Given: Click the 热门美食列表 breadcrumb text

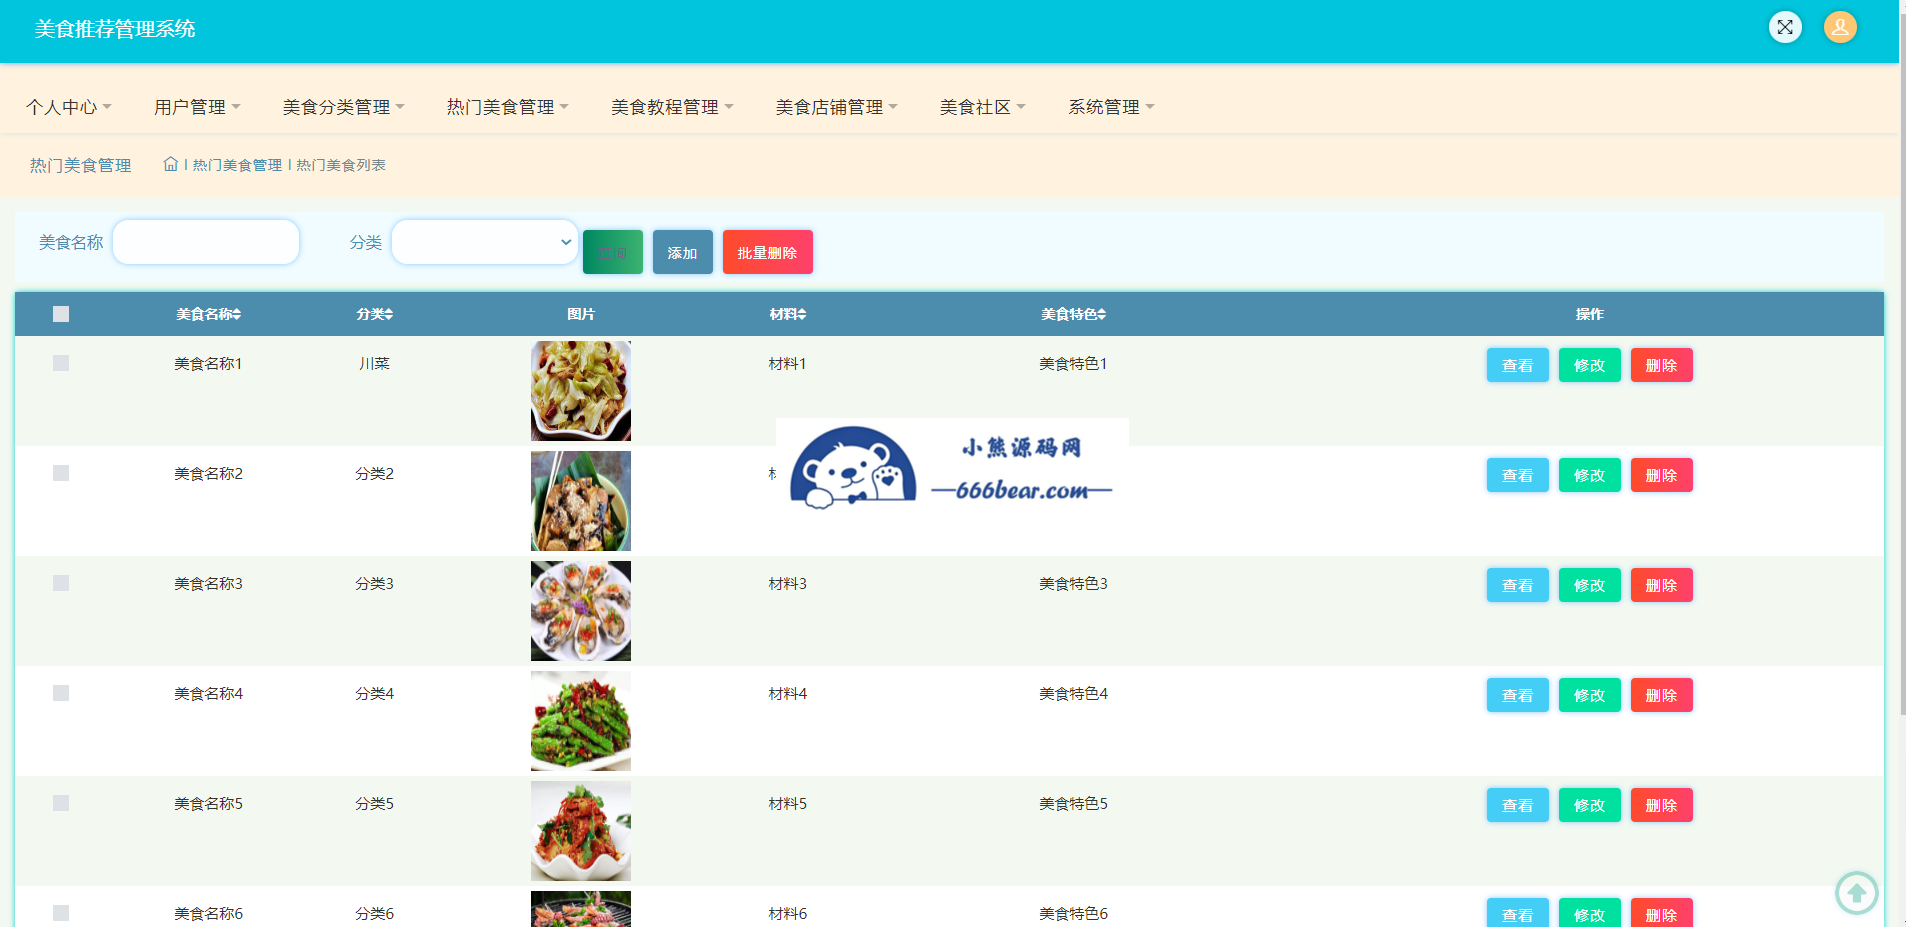Looking at the screenshot, I should pos(341,165).
